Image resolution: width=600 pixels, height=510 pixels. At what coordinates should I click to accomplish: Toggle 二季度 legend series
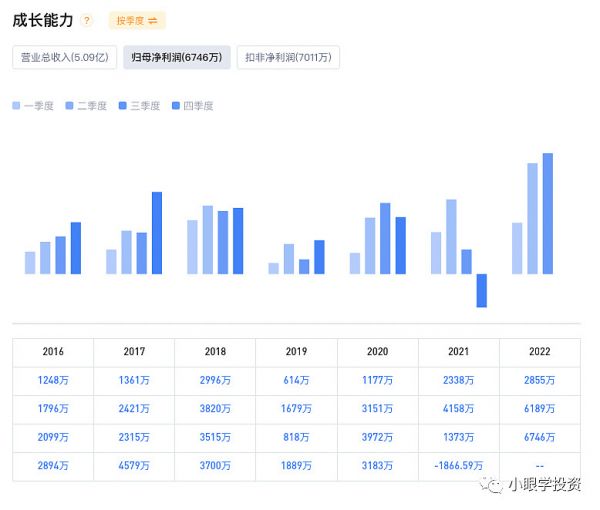click(88, 106)
